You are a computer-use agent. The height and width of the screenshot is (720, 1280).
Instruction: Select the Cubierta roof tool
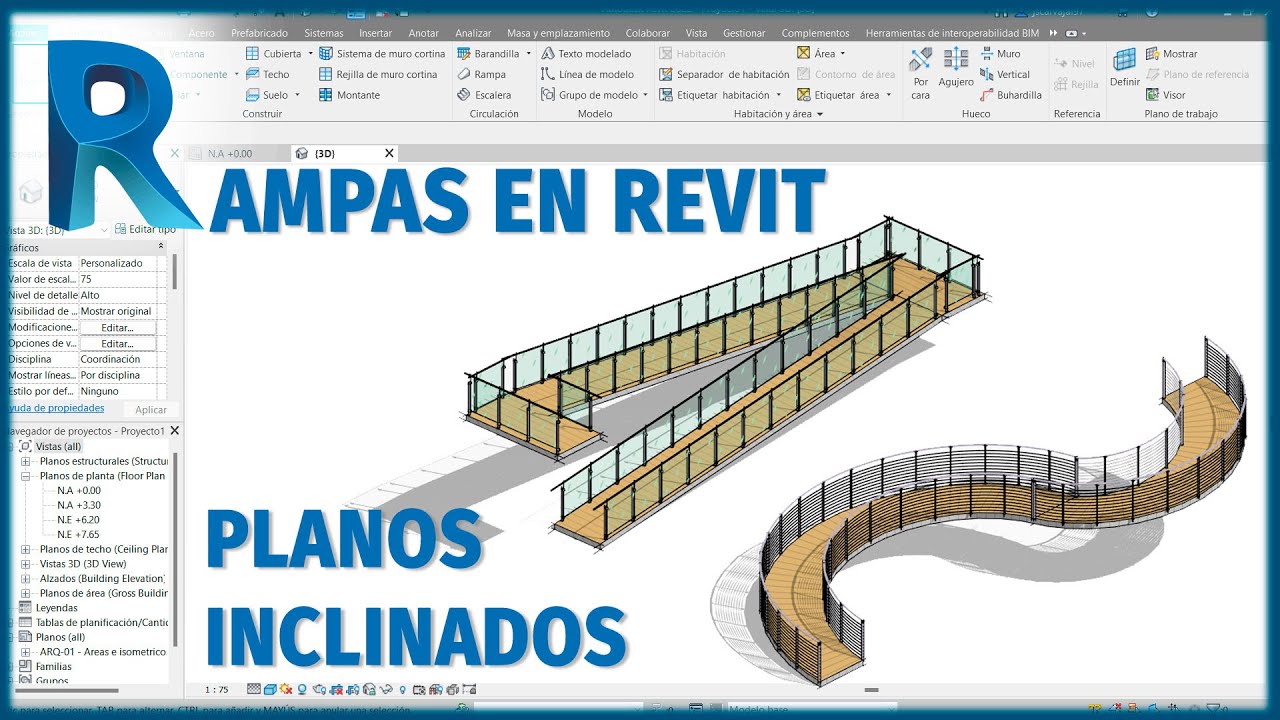273,54
